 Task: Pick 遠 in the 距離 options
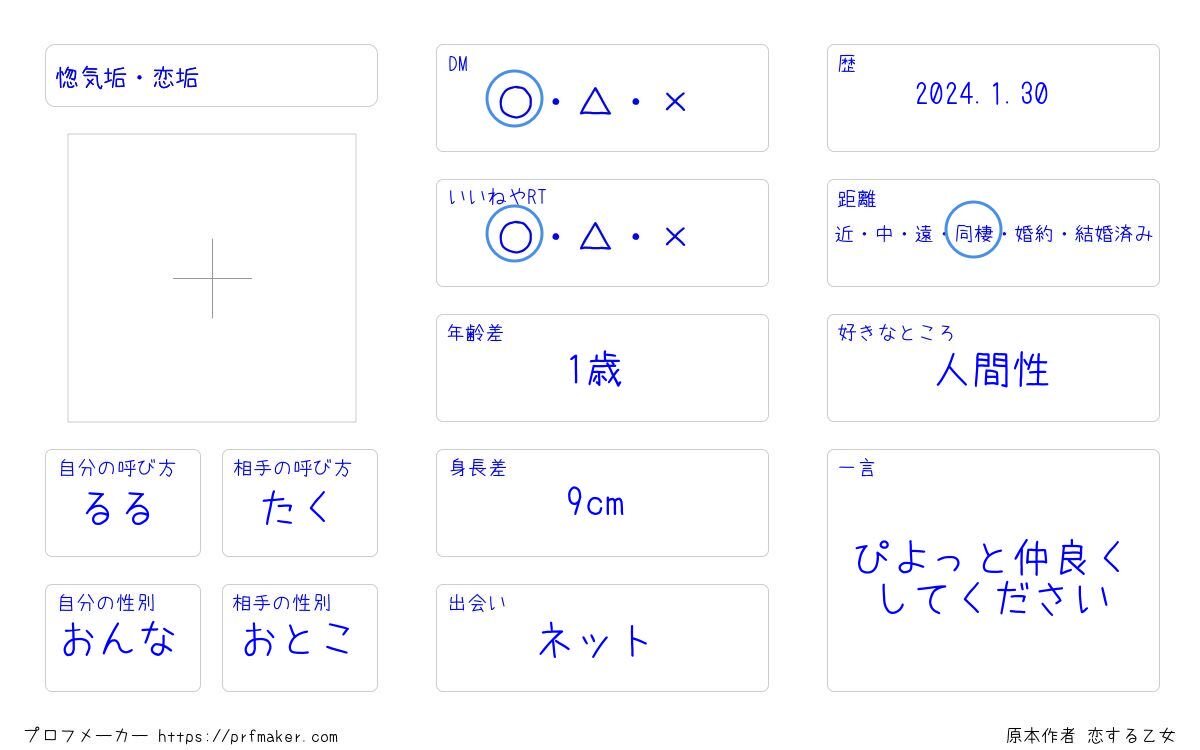tap(923, 235)
